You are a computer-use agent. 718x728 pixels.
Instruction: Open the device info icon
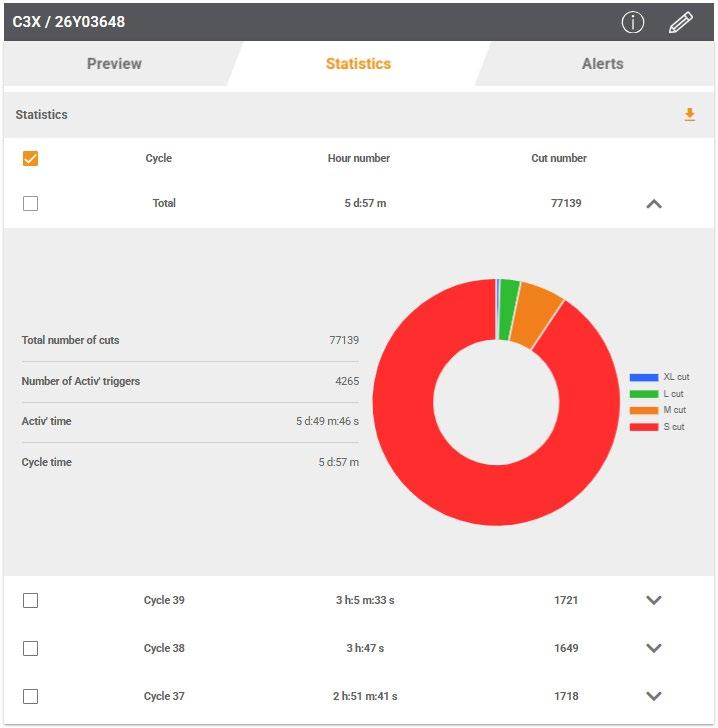click(x=633, y=22)
